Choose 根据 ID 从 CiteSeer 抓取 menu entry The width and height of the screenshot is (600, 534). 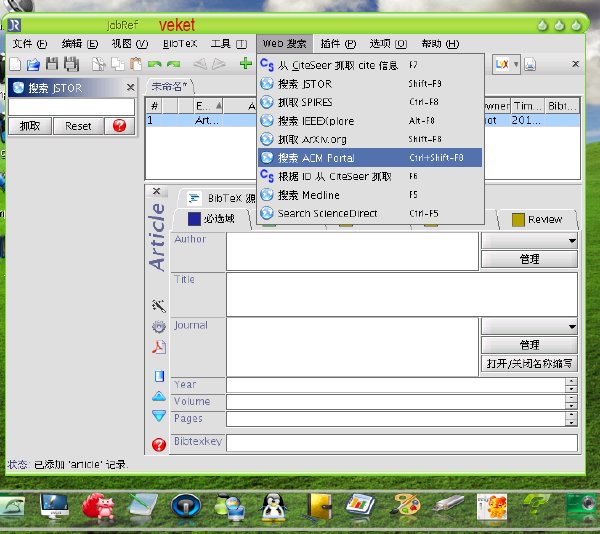(x=370, y=176)
